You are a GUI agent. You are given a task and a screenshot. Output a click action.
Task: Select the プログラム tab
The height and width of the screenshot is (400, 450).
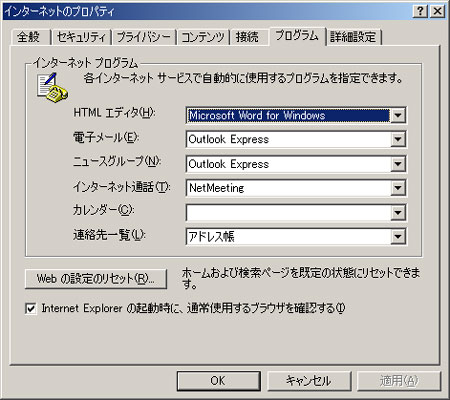point(297,36)
